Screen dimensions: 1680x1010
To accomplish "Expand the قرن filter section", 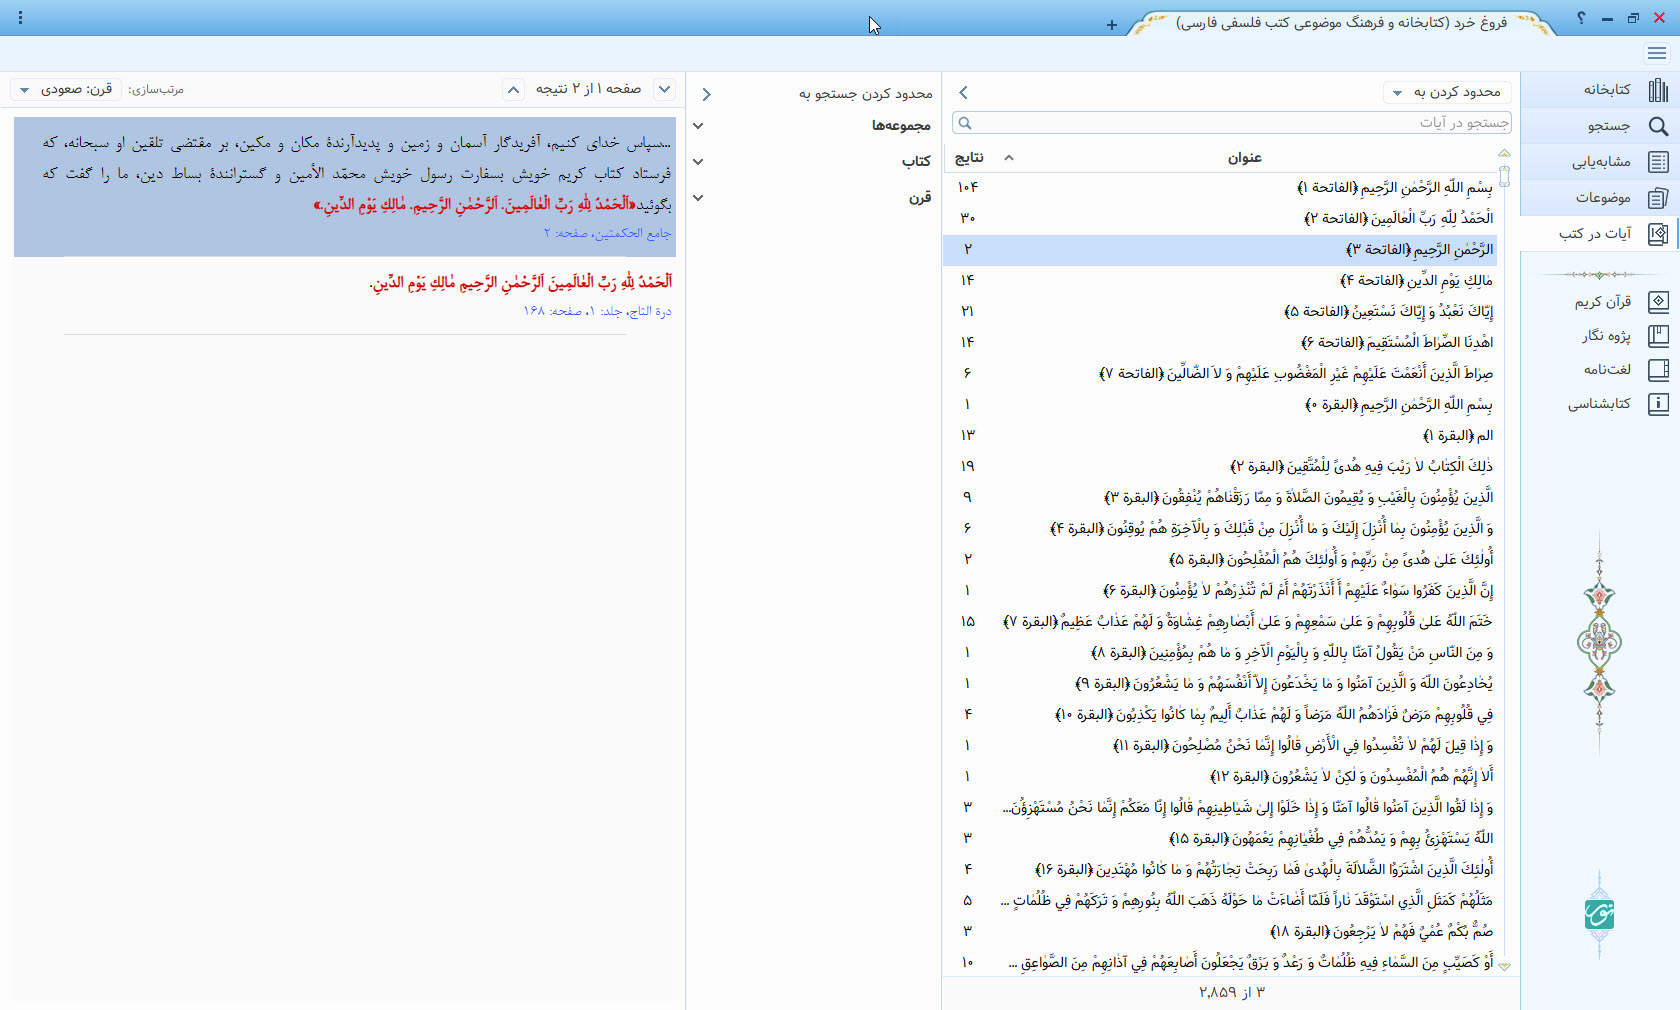I will 698,198.
